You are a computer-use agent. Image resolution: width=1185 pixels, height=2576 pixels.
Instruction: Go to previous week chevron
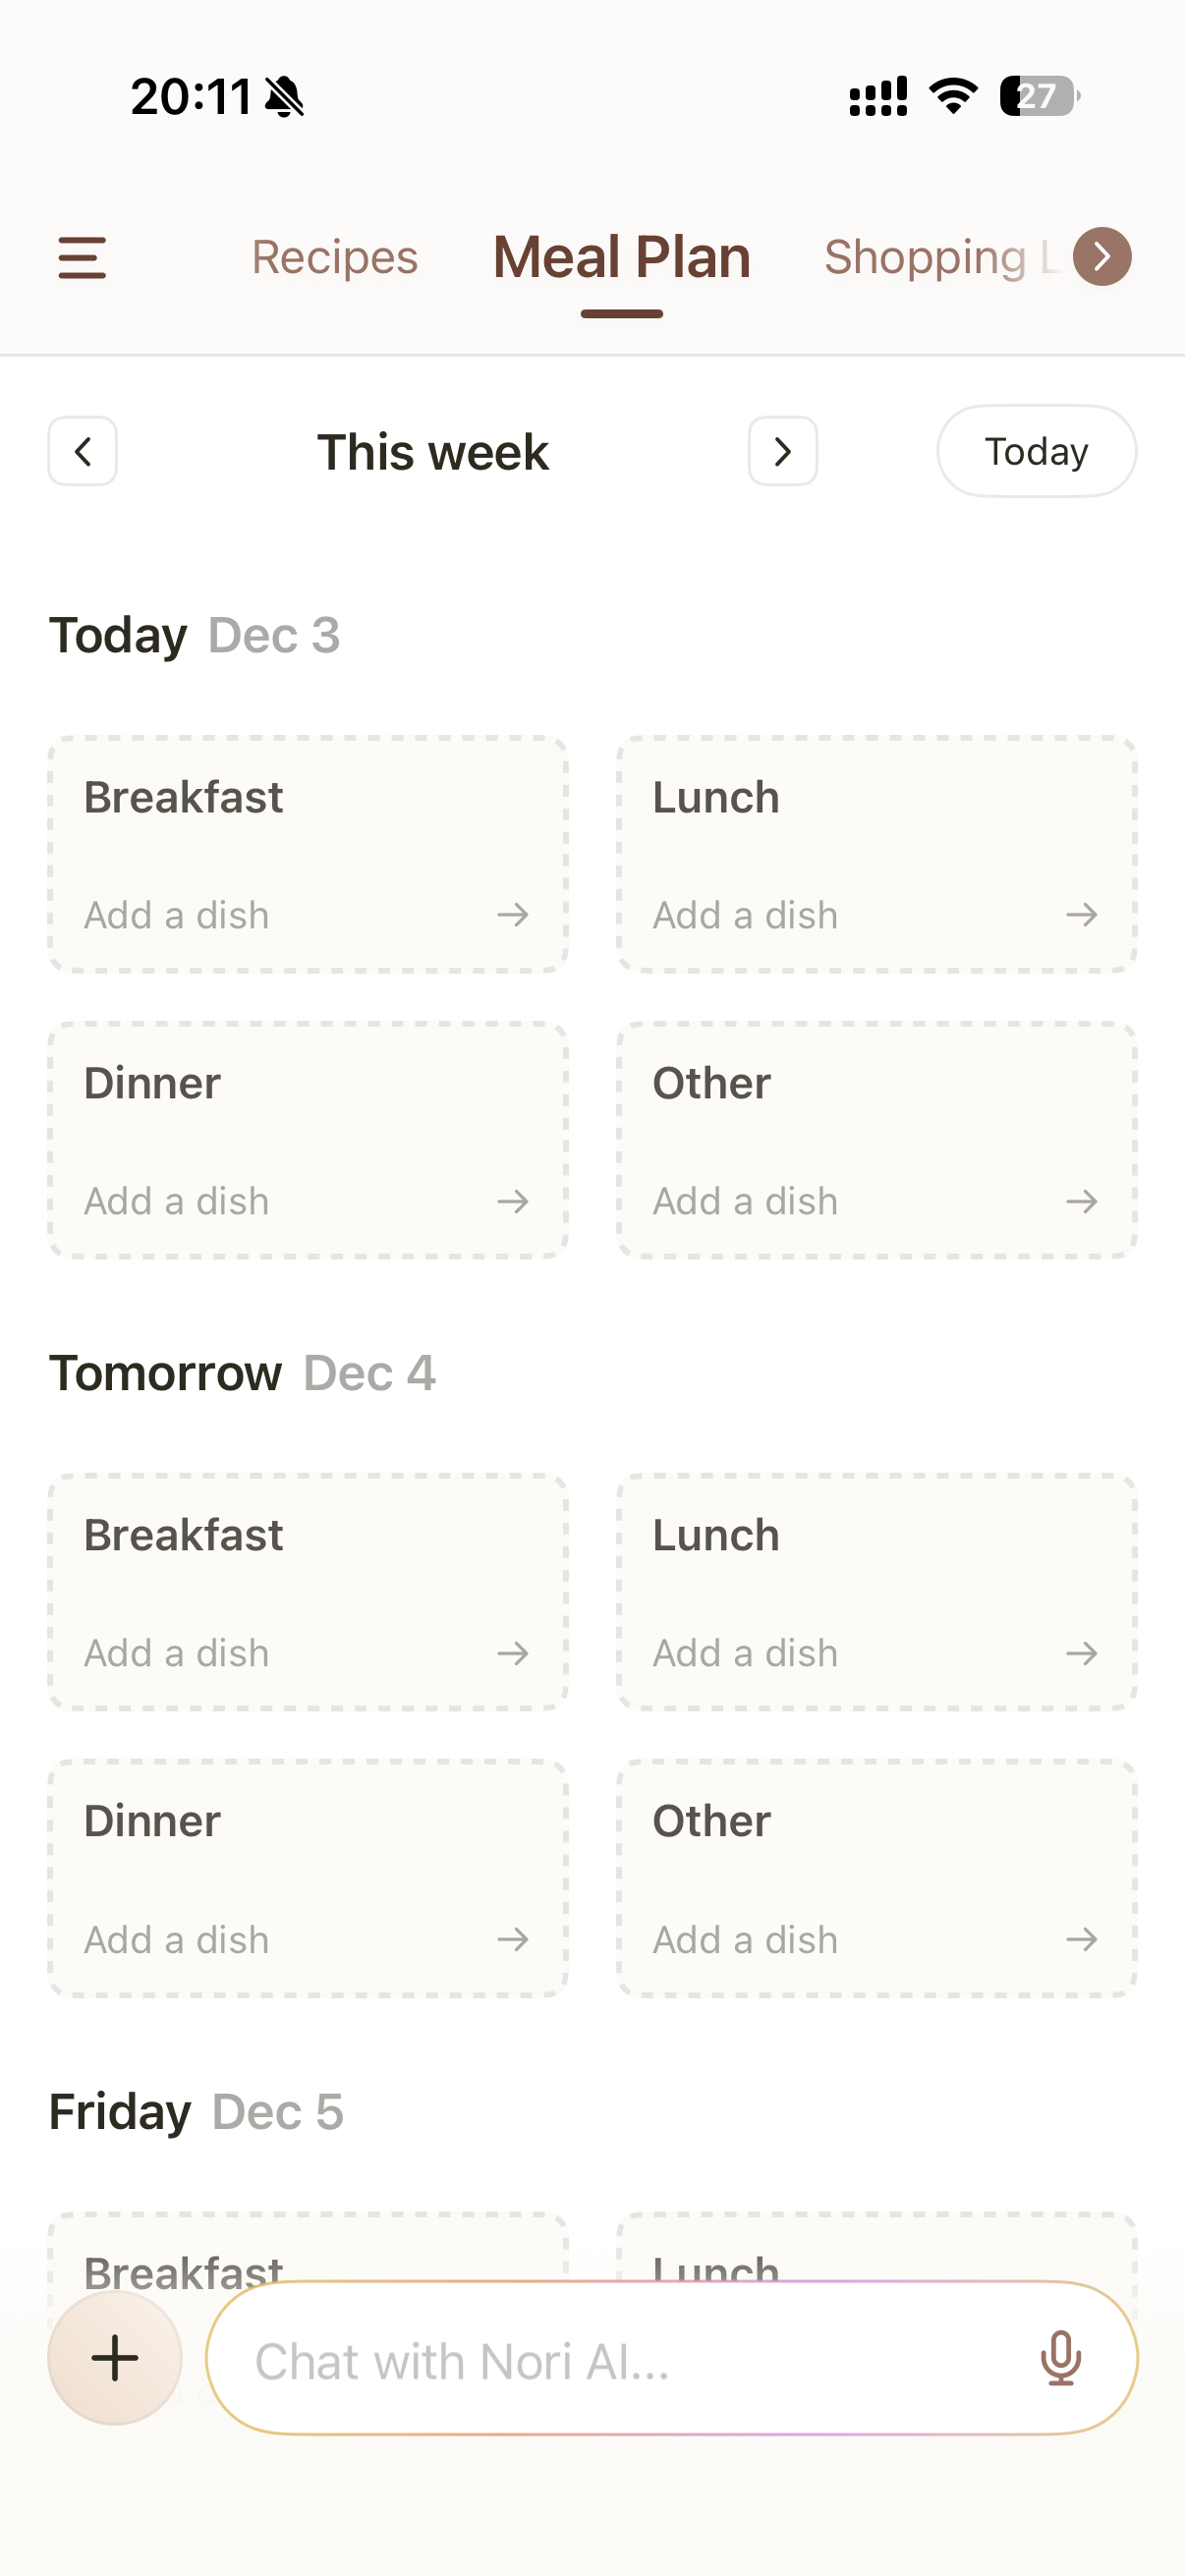[x=83, y=451]
